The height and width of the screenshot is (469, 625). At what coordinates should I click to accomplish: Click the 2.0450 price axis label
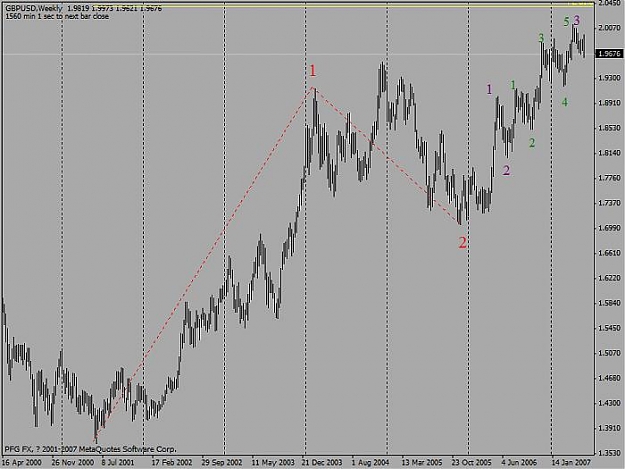[x=610, y=3]
